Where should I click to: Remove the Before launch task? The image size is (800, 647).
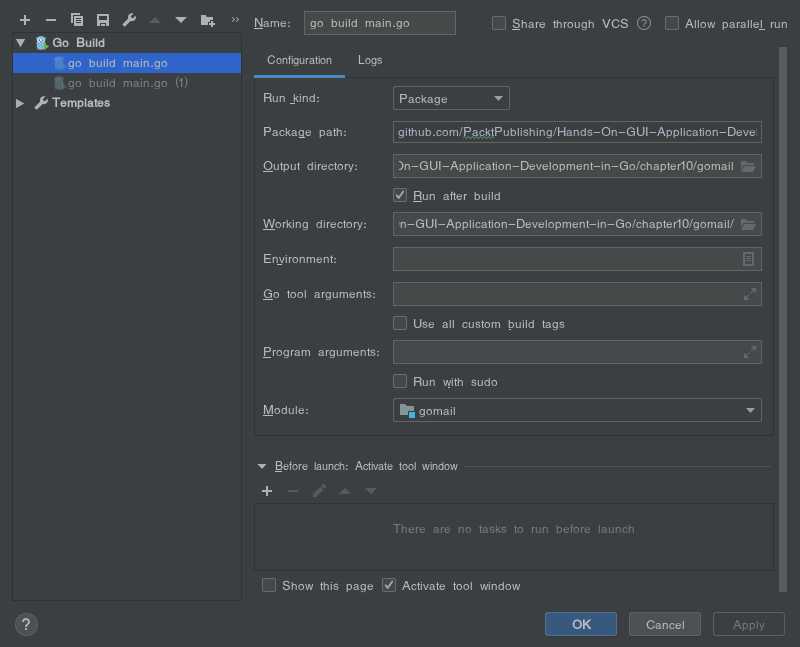(293, 491)
